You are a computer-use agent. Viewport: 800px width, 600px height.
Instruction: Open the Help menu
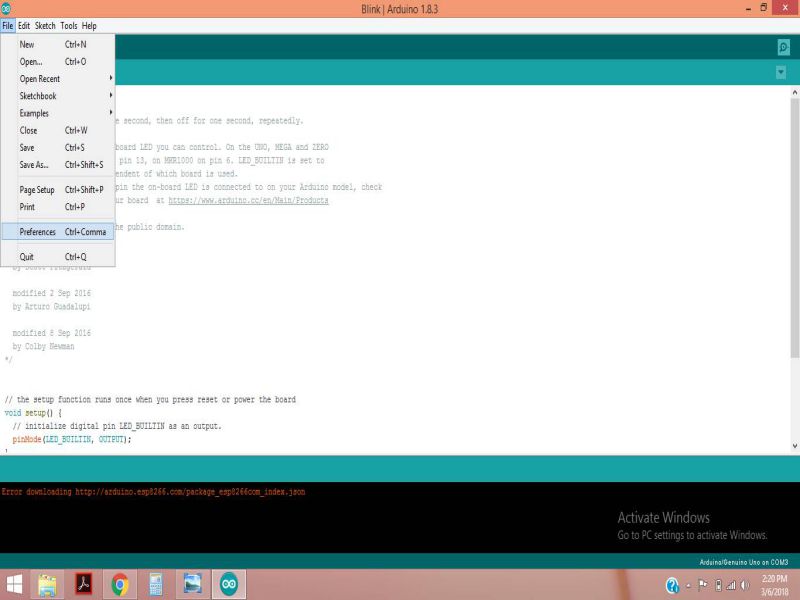89,26
